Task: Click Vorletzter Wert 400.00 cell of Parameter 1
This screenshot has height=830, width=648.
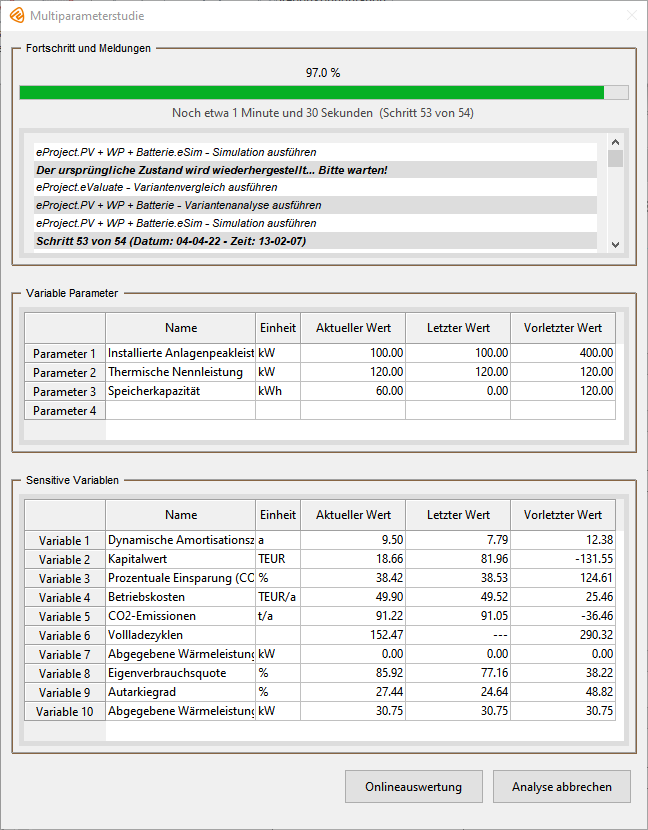Action: (x=563, y=353)
